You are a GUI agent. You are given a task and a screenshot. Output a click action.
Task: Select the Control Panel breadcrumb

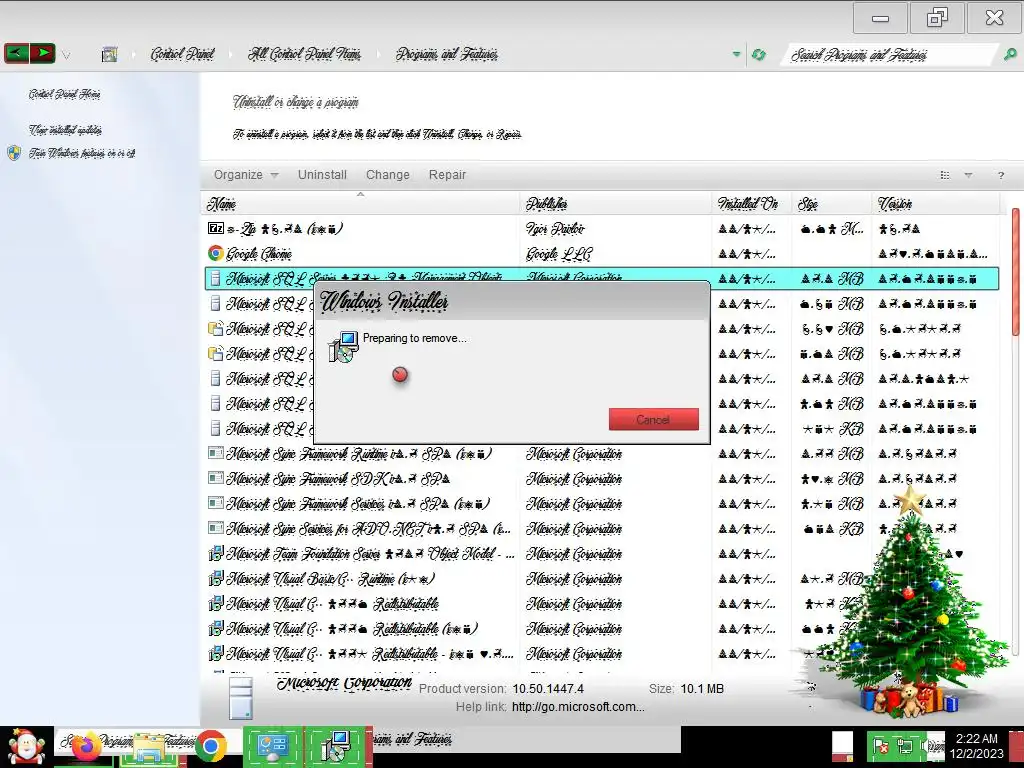point(182,54)
